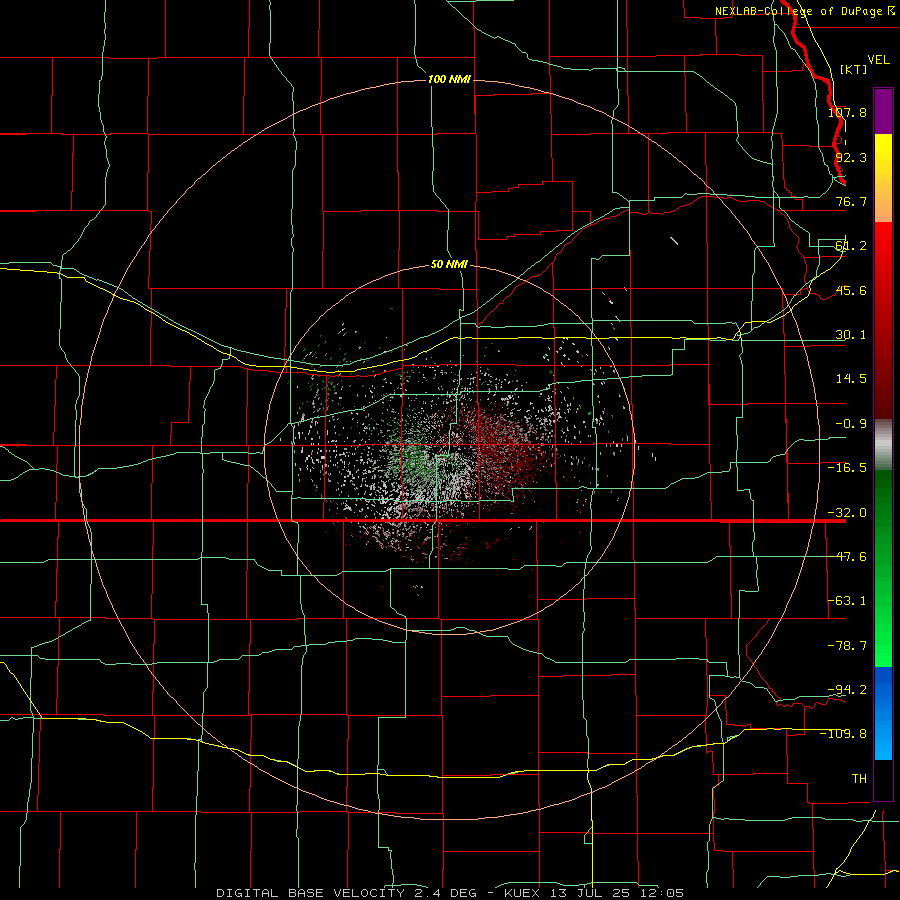Click the red segment of the velocity color bar
Screen dimensions: 900x900
[883, 320]
